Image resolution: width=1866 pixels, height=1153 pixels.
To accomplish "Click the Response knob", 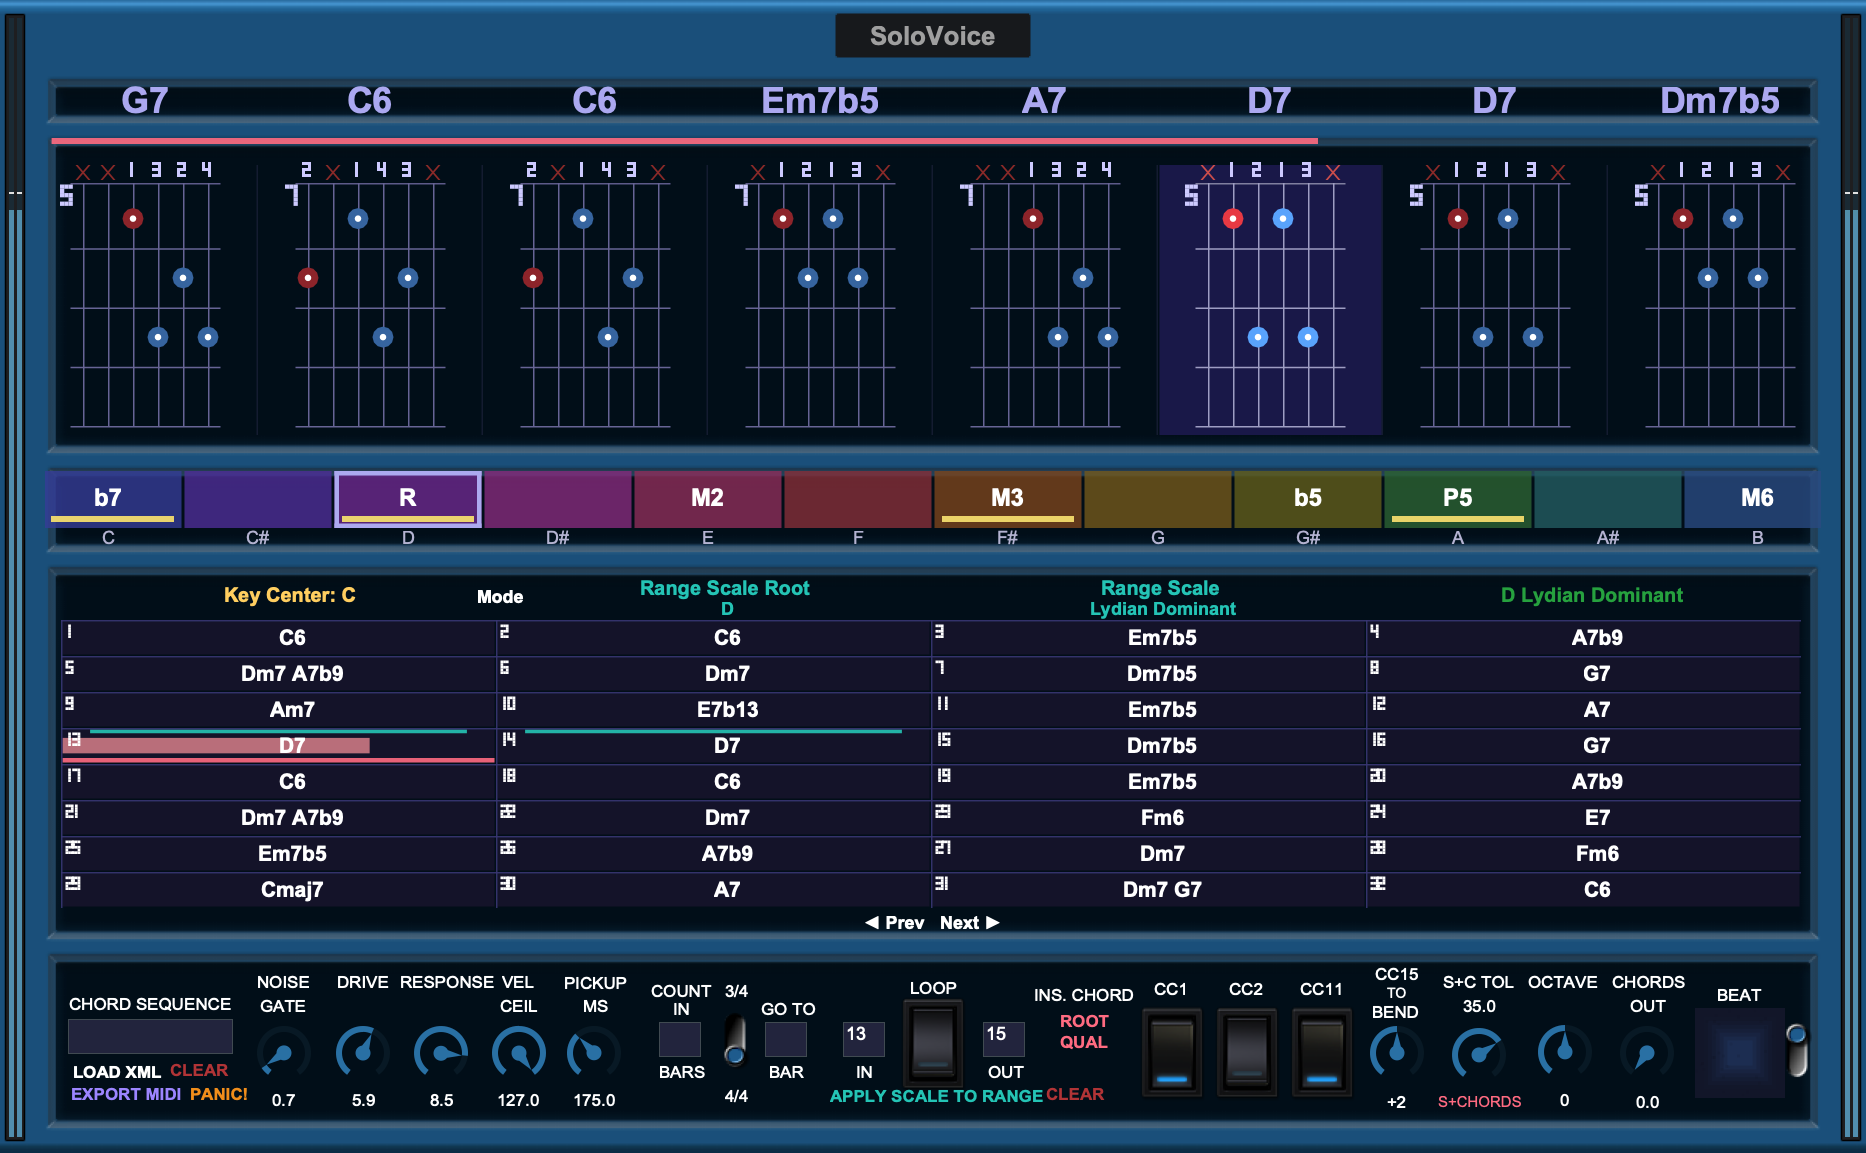I will [441, 1053].
